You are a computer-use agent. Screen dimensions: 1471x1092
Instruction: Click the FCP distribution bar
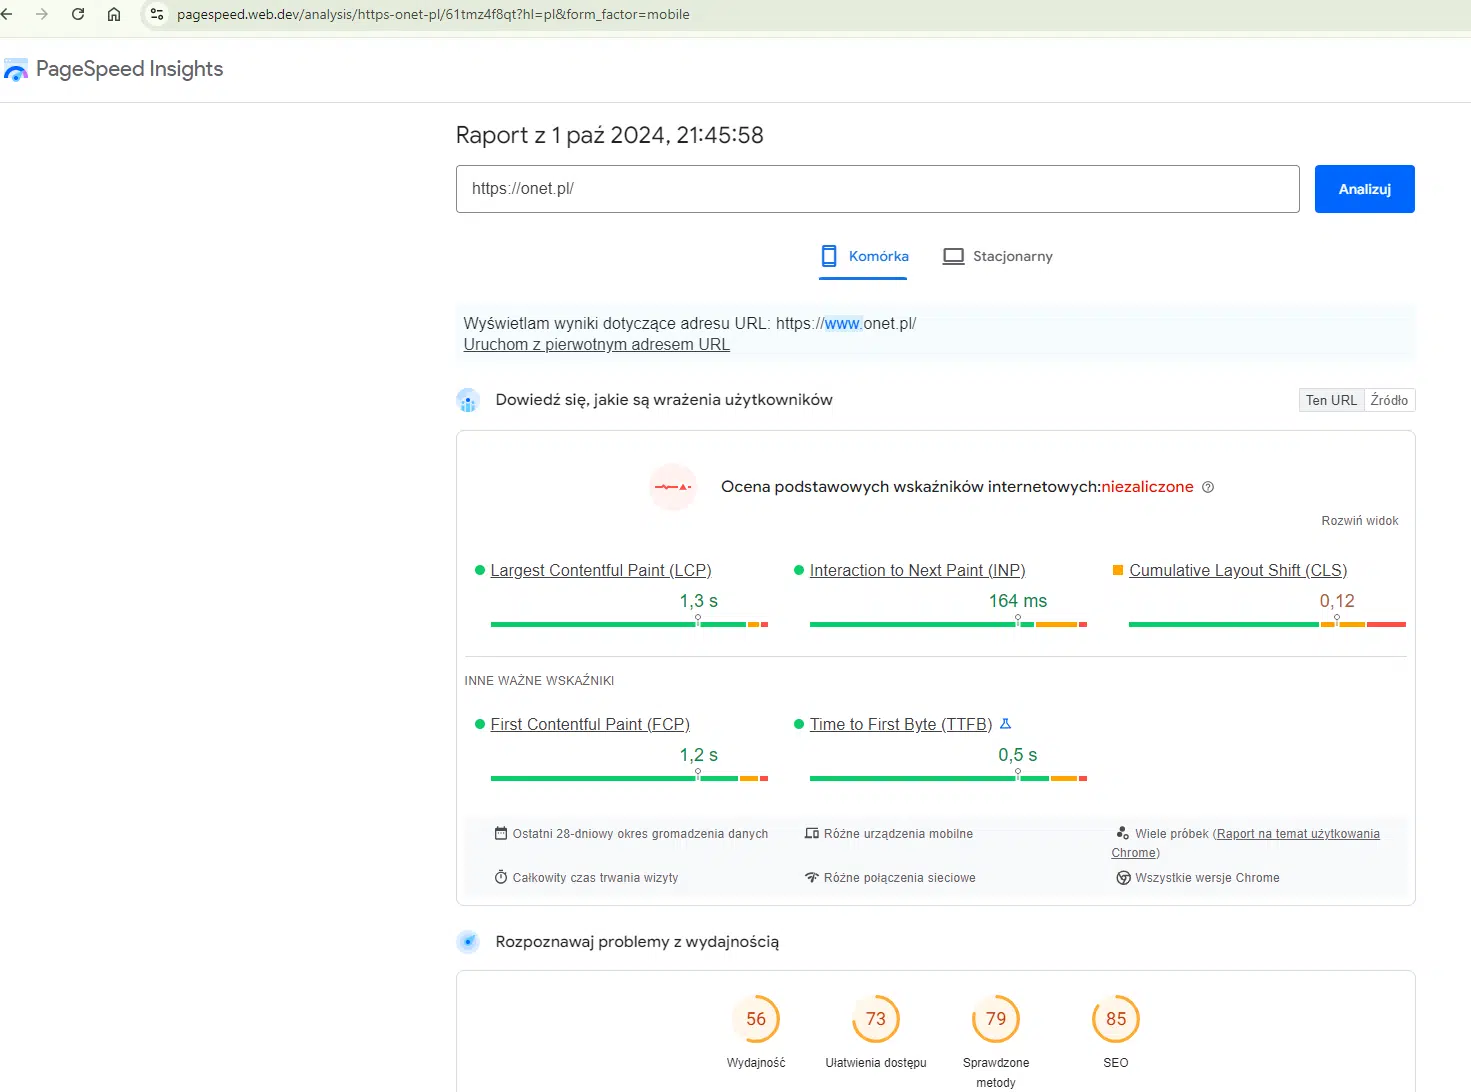tap(629, 778)
